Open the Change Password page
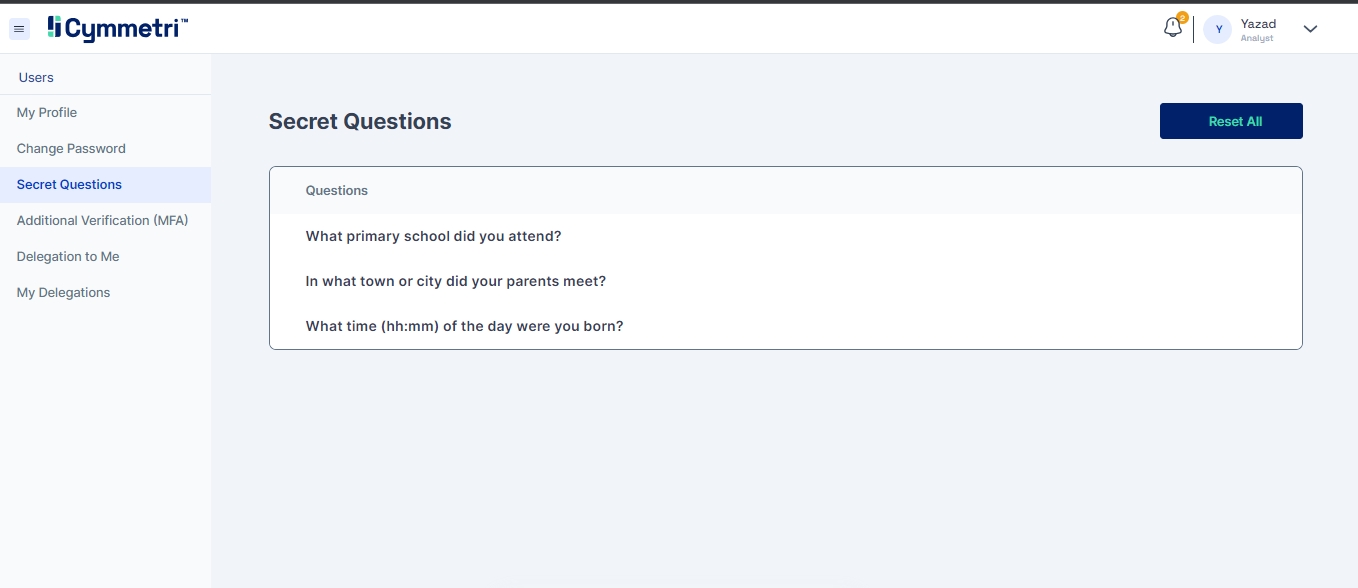This screenshot has width=1358, height=588. [x=71, y=149]
